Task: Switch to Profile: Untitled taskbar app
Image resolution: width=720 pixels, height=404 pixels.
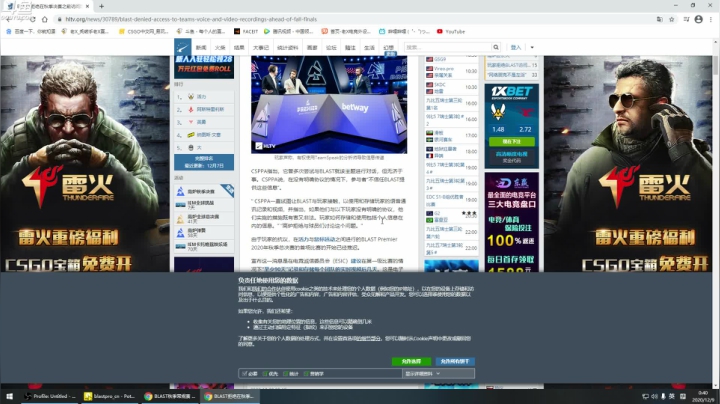Action: pyautogui.click(x=50, y=396)
